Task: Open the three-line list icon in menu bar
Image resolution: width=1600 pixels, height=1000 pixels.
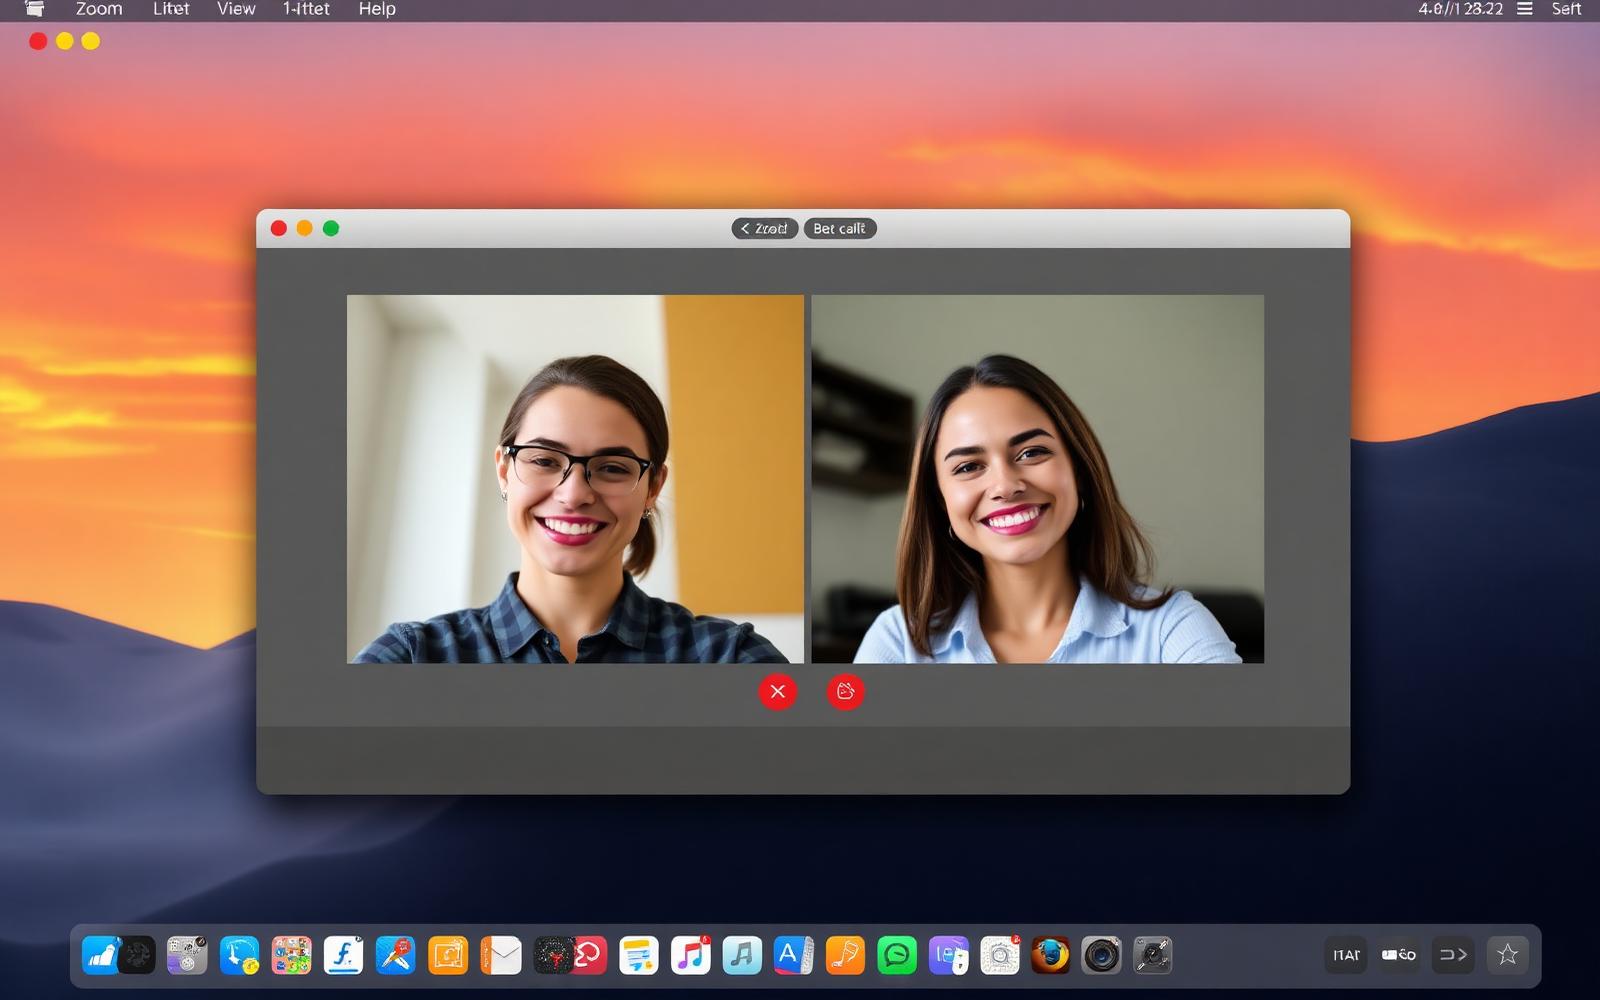Action: pos(1525,9)
